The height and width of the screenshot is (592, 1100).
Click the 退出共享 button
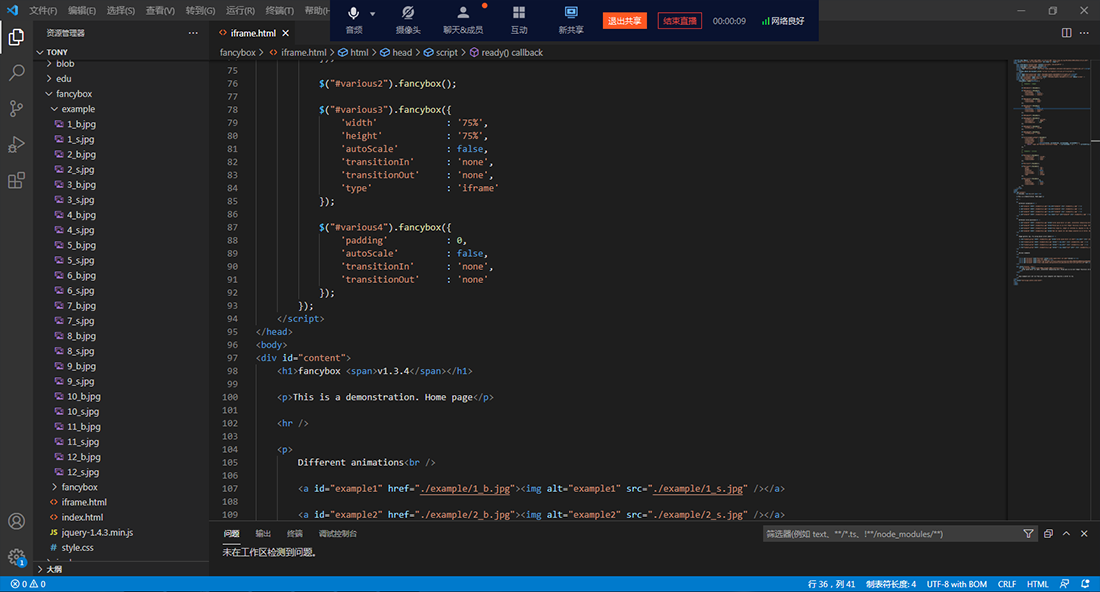[x=625, y=21]
